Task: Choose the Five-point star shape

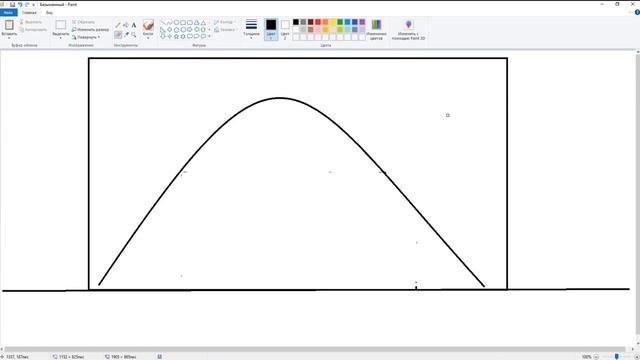Action: [x=176, y=36]
